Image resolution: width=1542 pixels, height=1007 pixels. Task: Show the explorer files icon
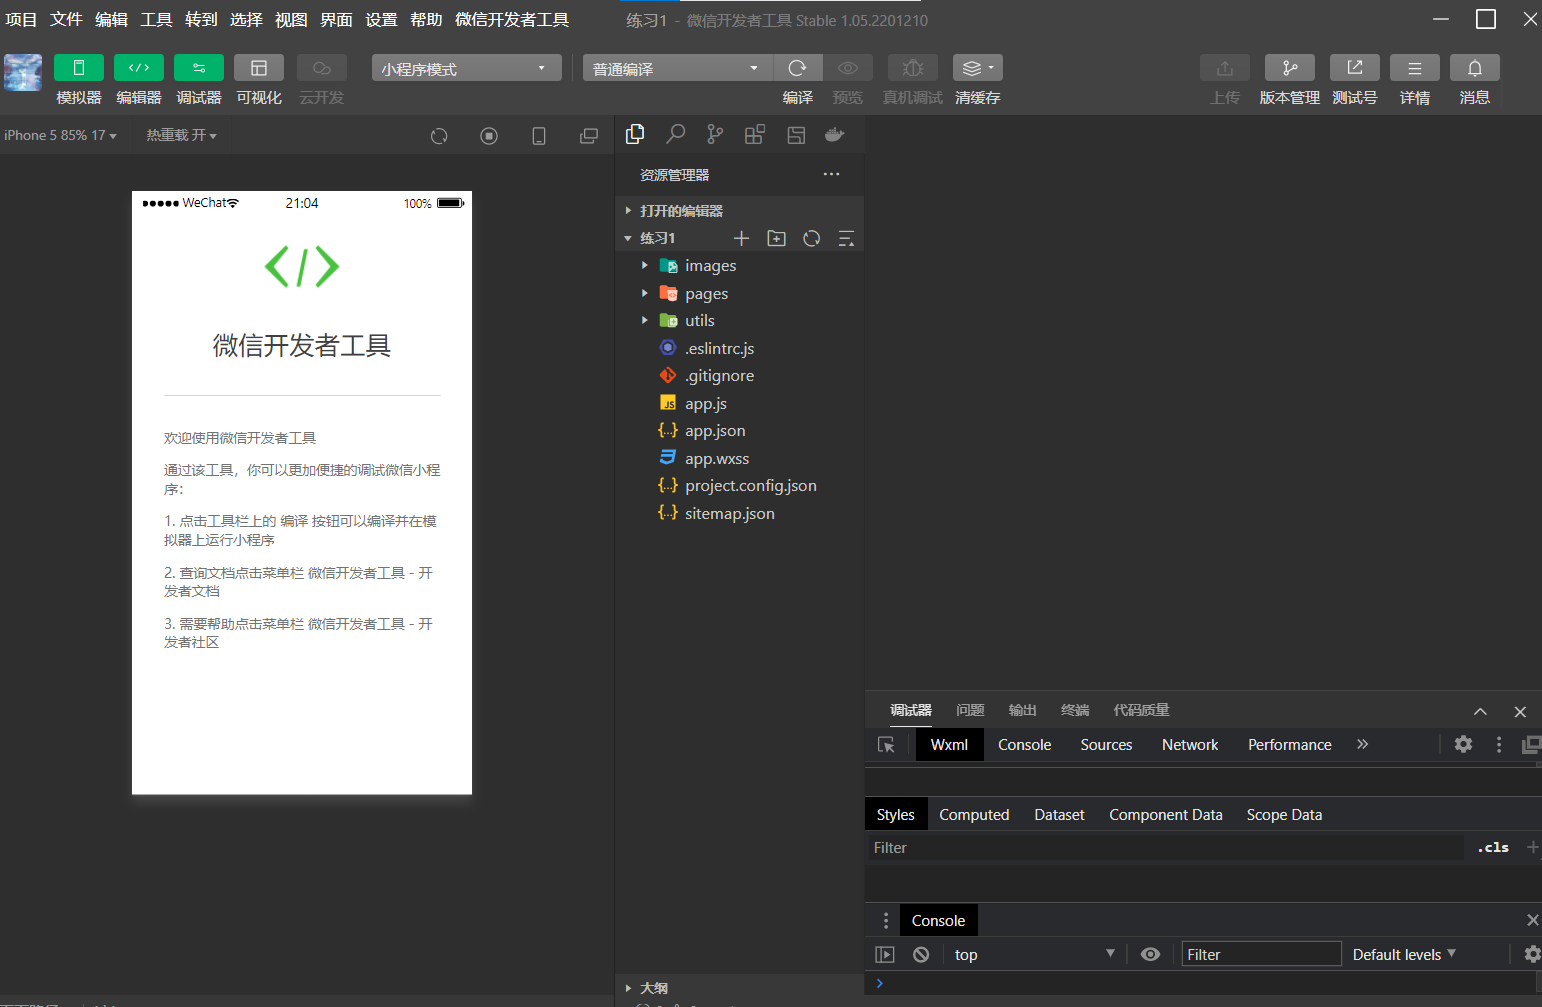635,134
